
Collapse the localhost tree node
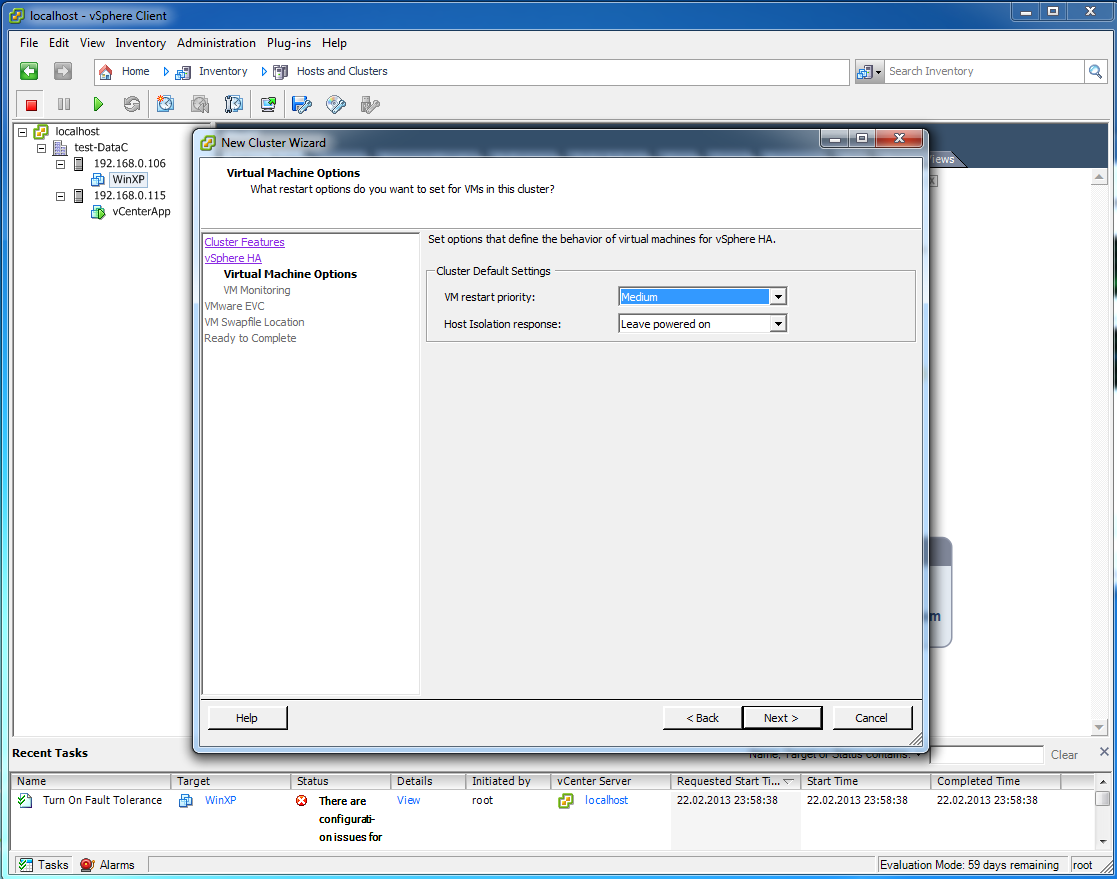pos(23,132)
